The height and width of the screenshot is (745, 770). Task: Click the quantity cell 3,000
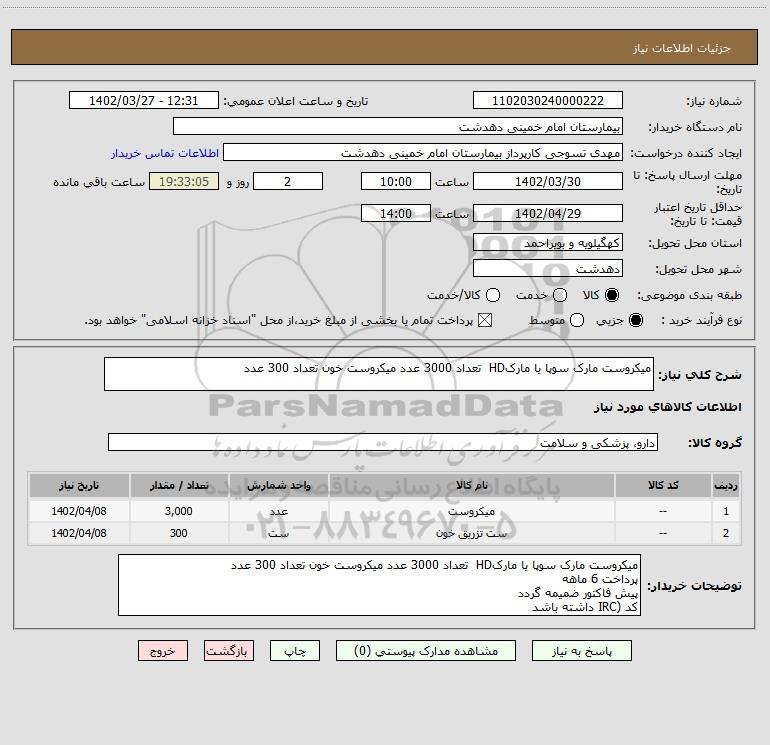point(179,511)
